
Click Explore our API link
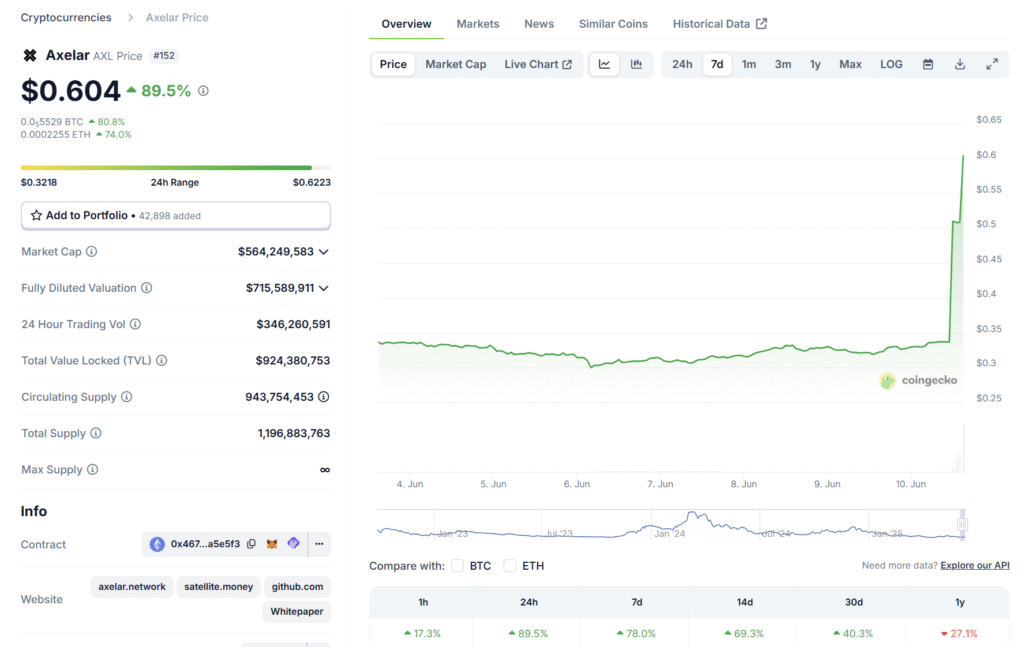(974, 565)
